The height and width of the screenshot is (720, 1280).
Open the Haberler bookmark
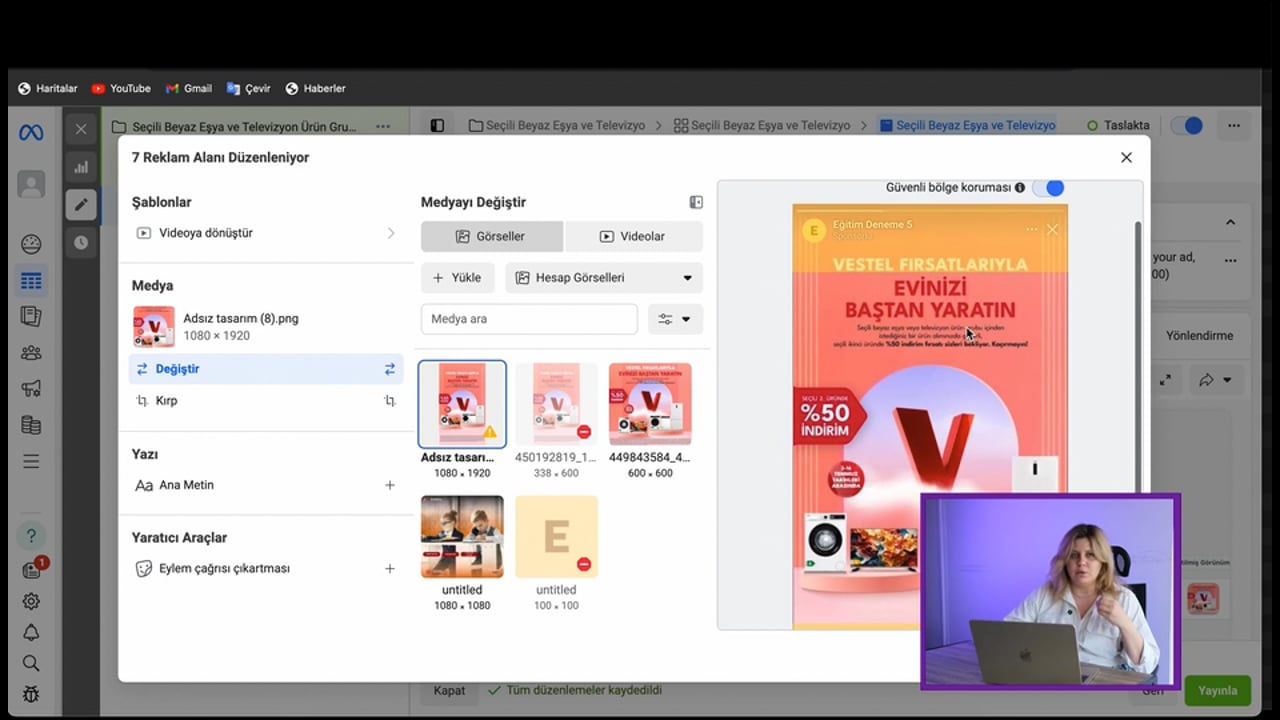tap(315, 88)
